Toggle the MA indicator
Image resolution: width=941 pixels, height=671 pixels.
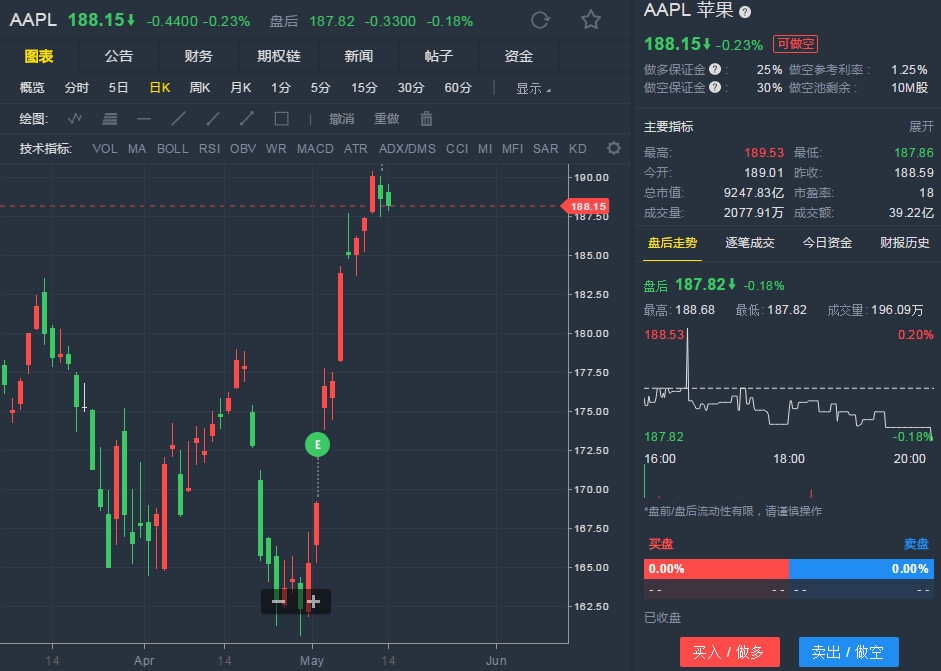(137, 149)
